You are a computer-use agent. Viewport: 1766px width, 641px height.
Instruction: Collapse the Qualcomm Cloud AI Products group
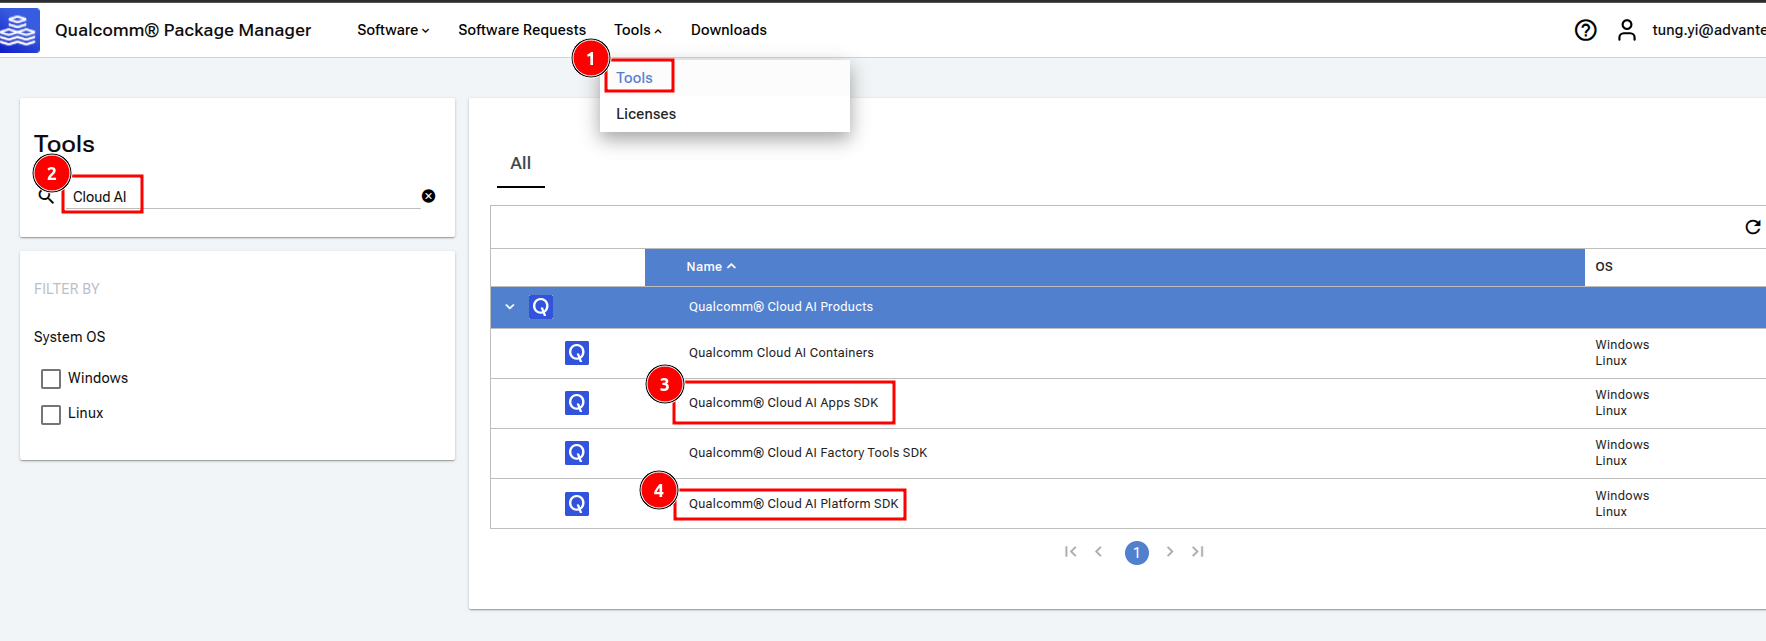[510, 307]
